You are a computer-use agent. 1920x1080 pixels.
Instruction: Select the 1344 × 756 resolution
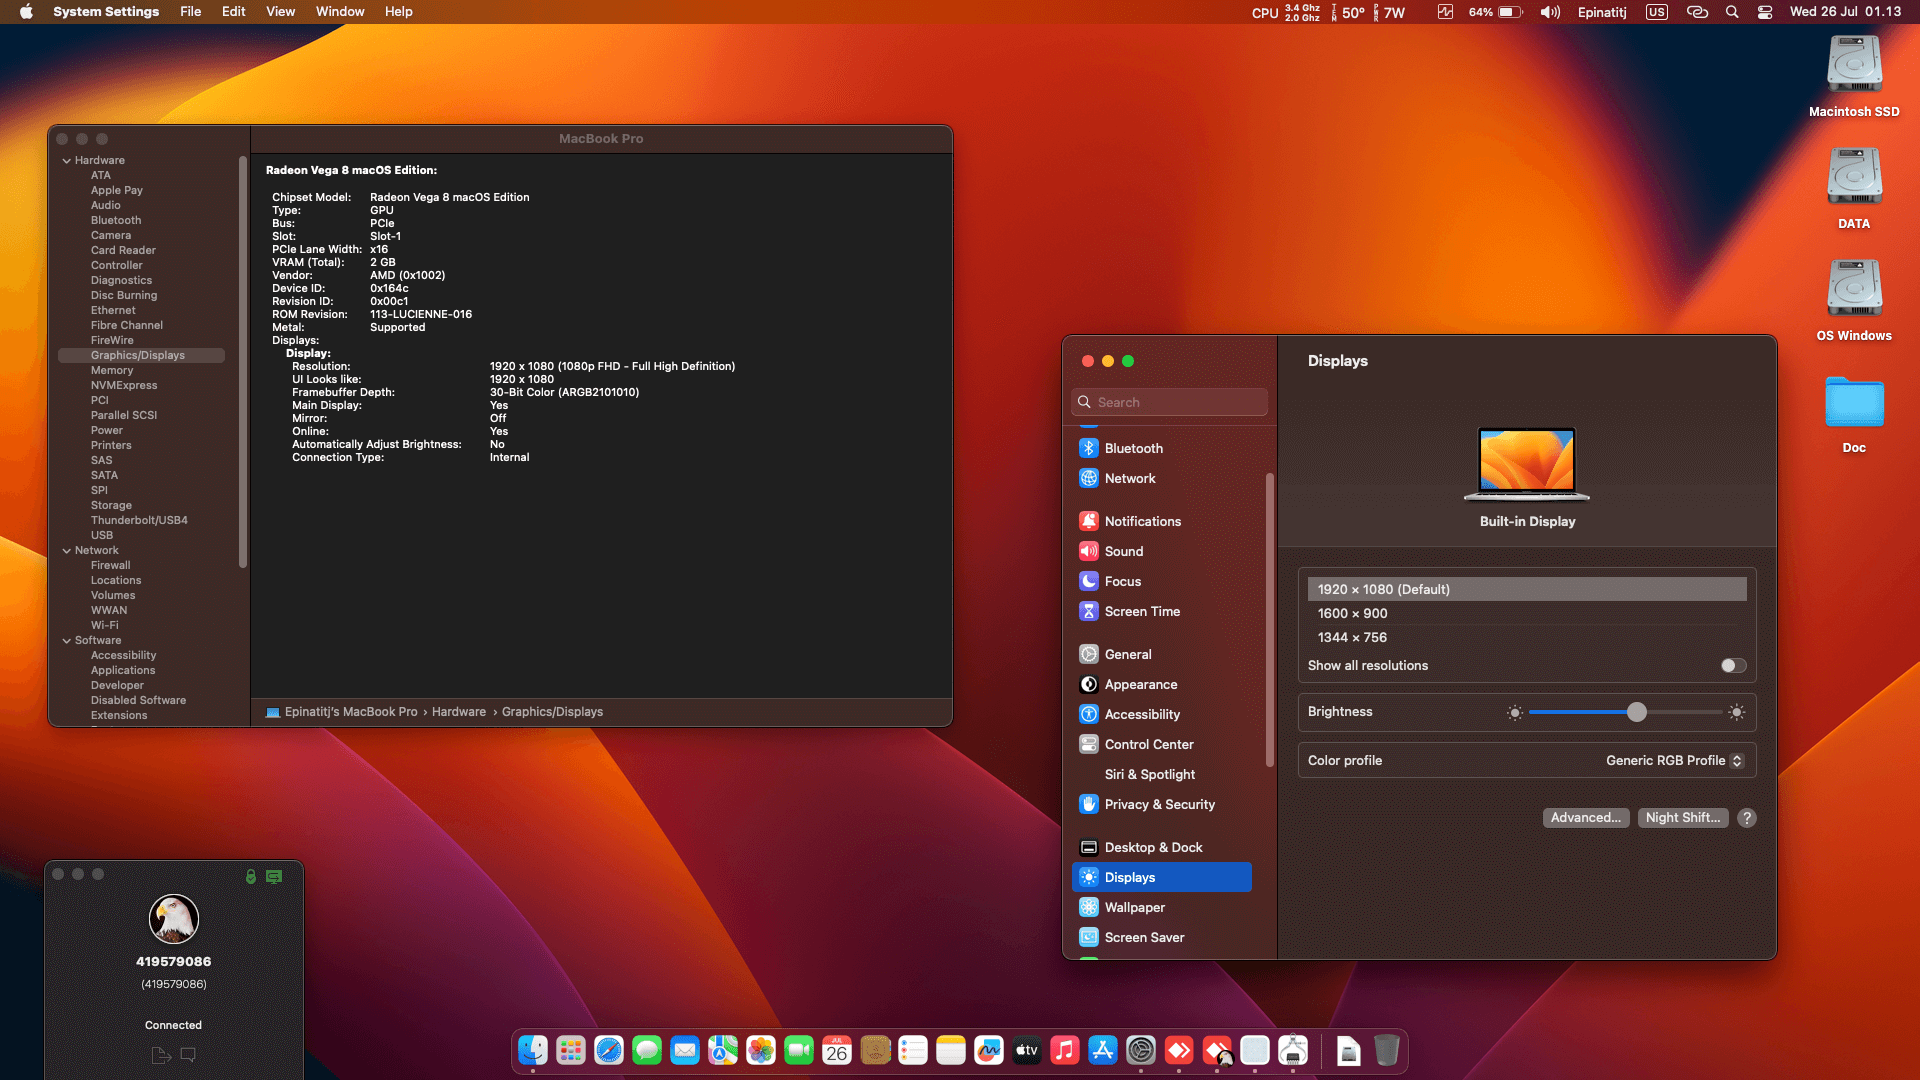pos(1351,637)
